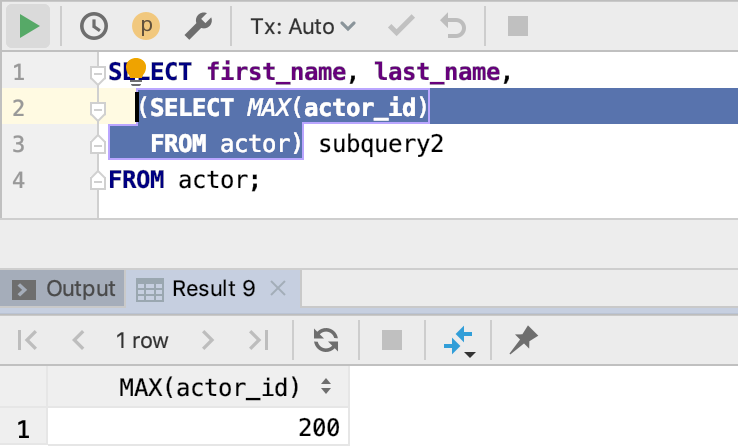
Task: Open Tx: Auto transaction mode dropdown
Action: (x=303, y=26)
